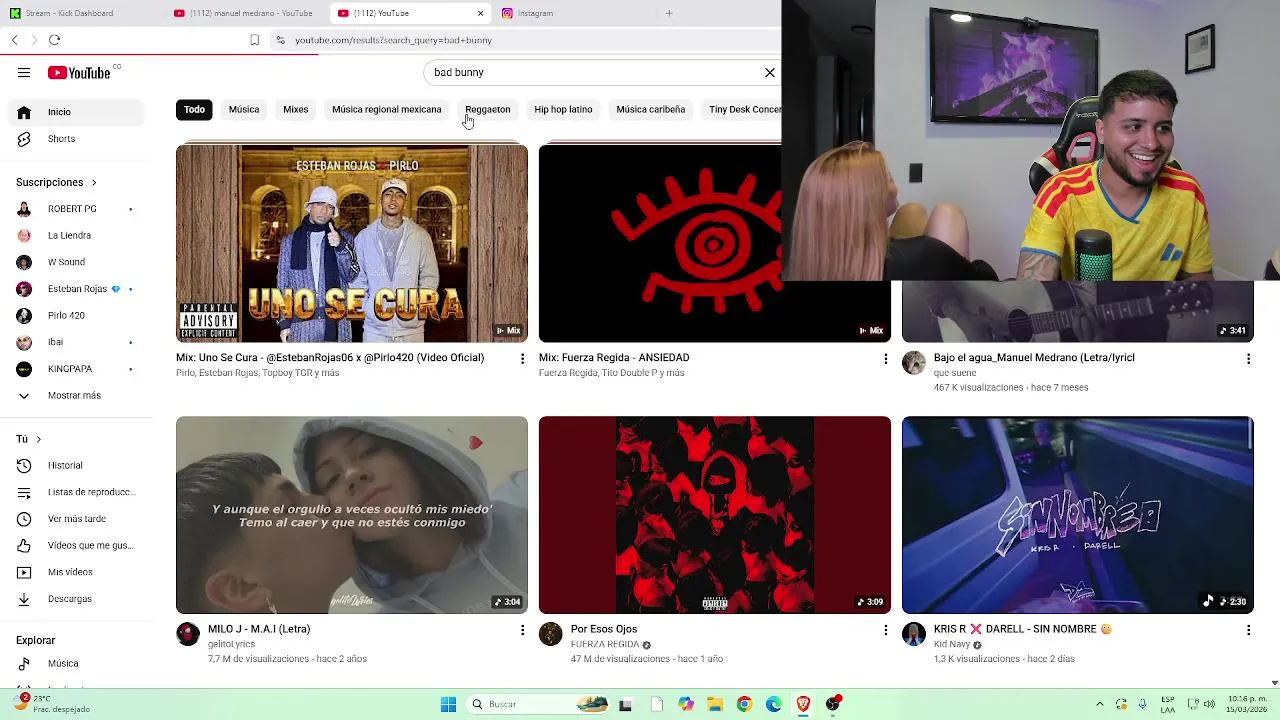1280x720 pixels.
Task: Open options for MILO J M.A.I video
Action: [x=522, y=630]
